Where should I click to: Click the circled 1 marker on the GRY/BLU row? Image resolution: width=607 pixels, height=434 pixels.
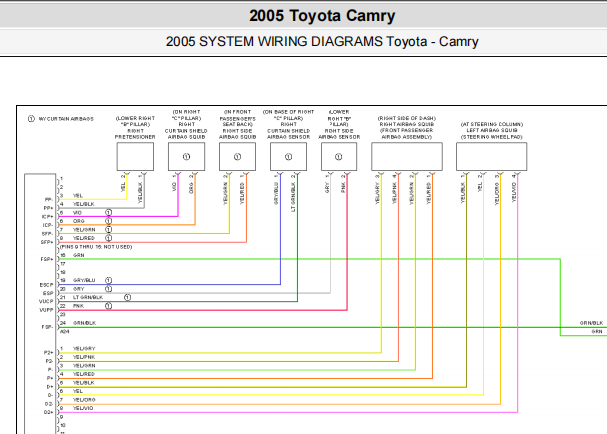click(x=108, y=280)
